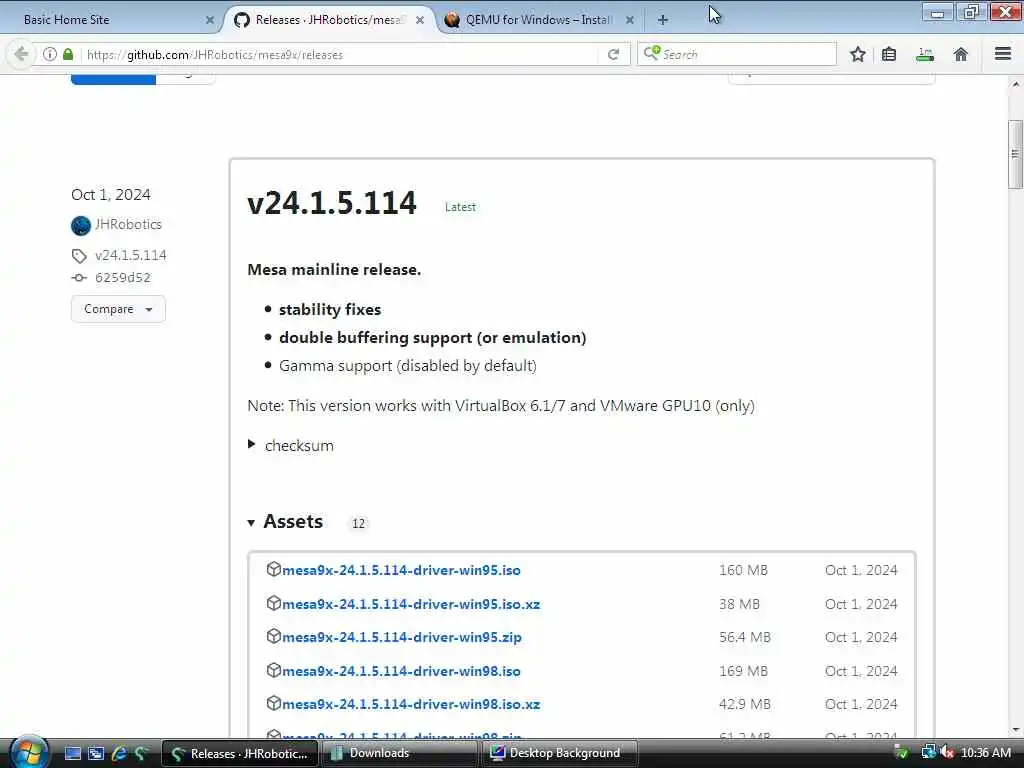The width and height of the screenshot is (1024, 768).
Task: Click the package icon for win95.zip
Action: (x=274, y=637)
